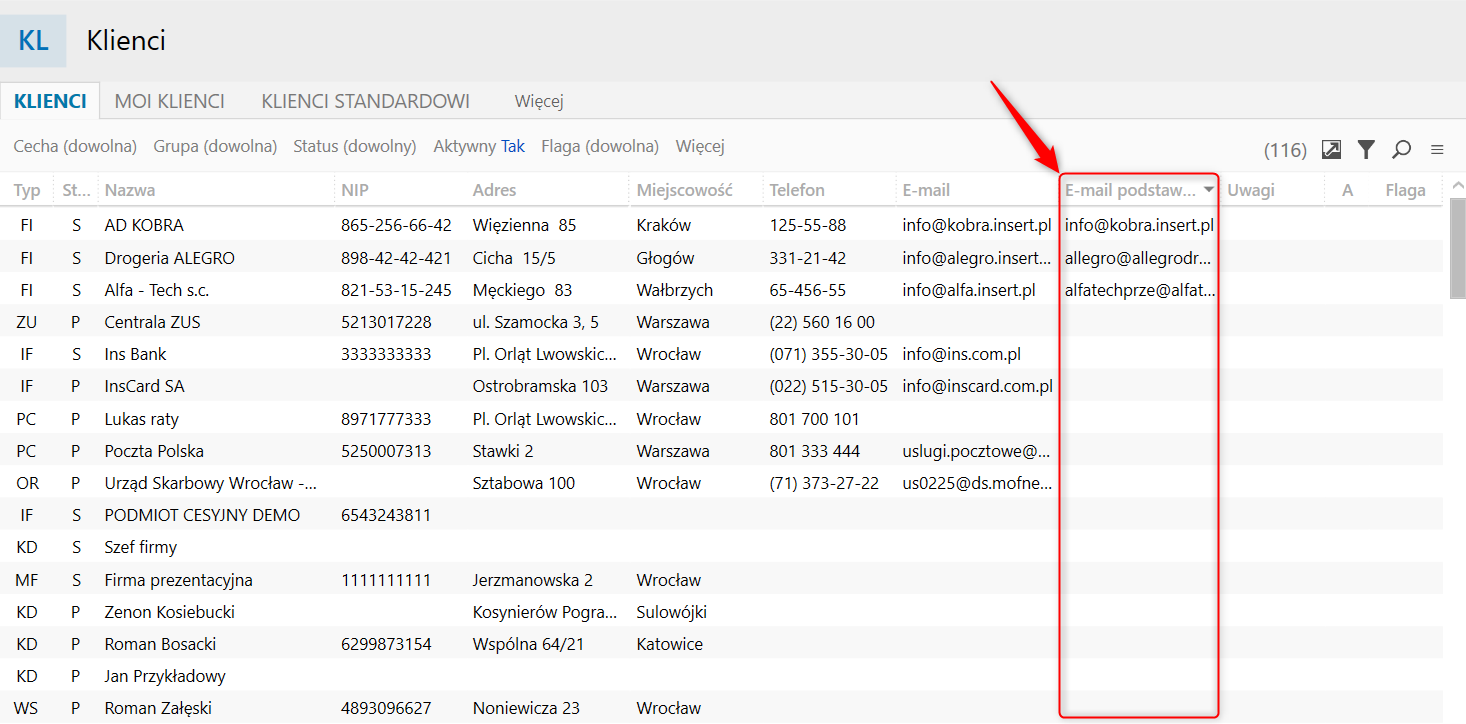Click the phone number 801 333 444
Screen dimensions: 1466x724
[815, 451]
